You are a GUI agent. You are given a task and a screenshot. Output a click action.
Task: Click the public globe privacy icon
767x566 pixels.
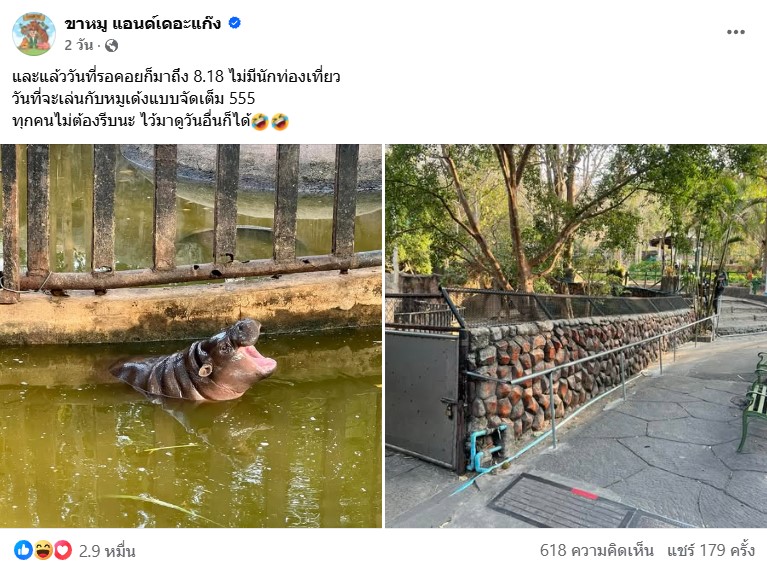coord(112,45)
